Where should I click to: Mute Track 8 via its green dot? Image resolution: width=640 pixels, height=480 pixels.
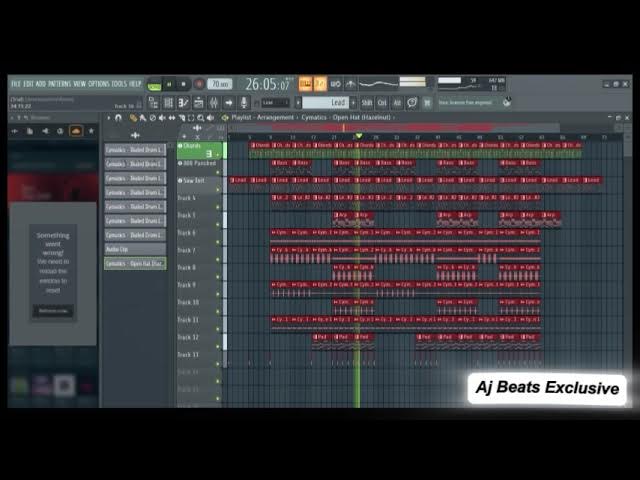tap(218, 277)
